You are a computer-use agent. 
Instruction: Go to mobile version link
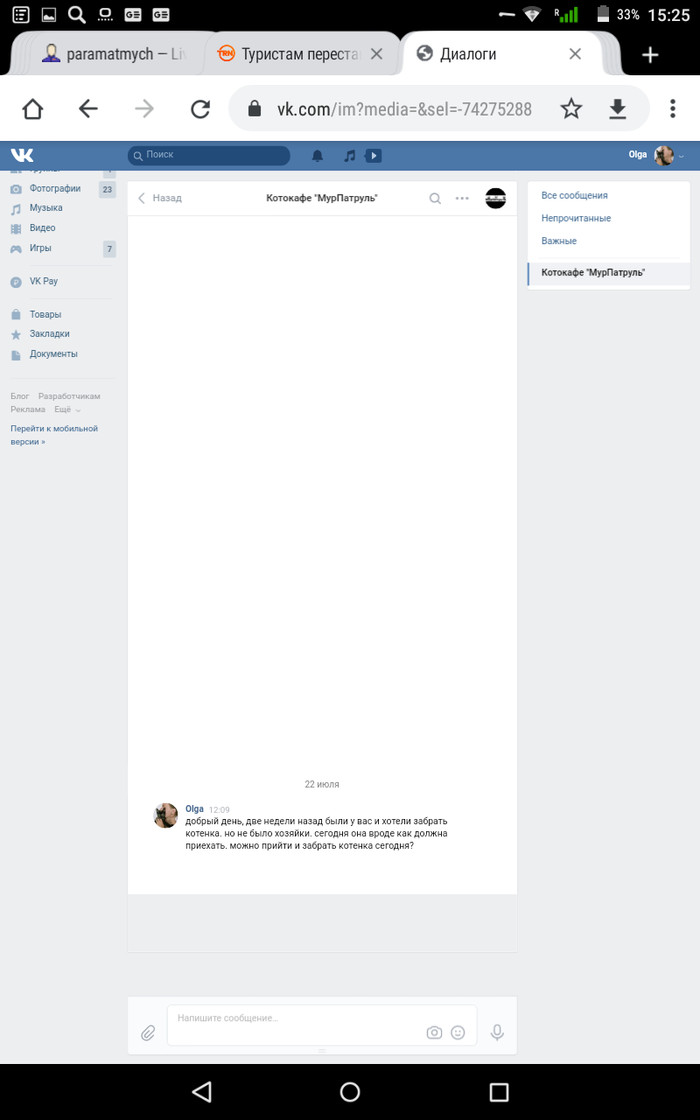54,435
